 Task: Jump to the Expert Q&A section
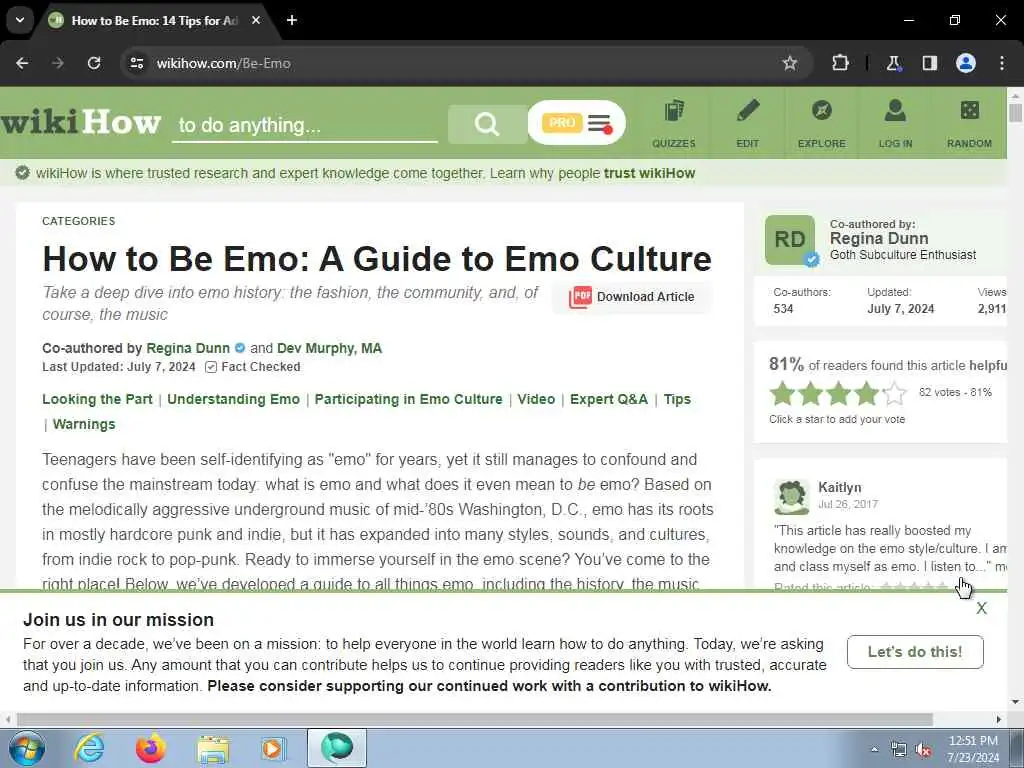[609, 399]
